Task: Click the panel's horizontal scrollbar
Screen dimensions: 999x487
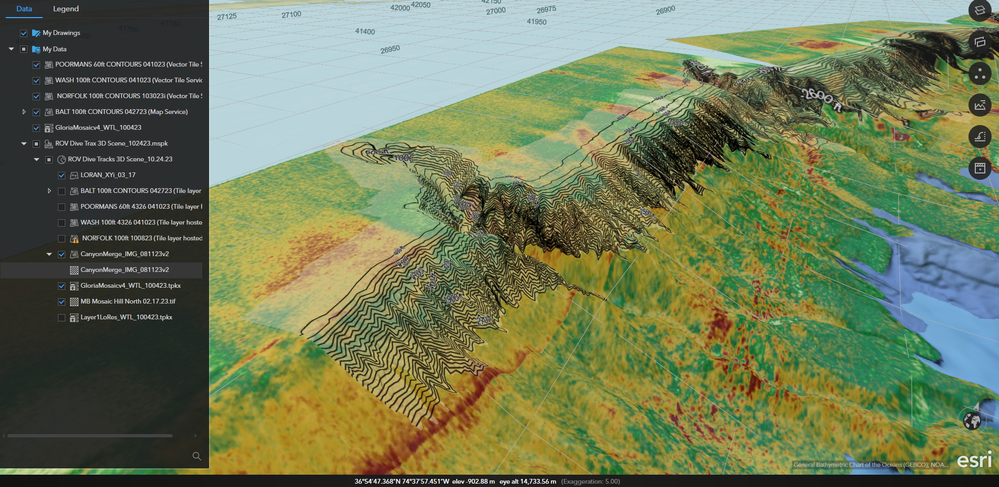Action: 90,436
